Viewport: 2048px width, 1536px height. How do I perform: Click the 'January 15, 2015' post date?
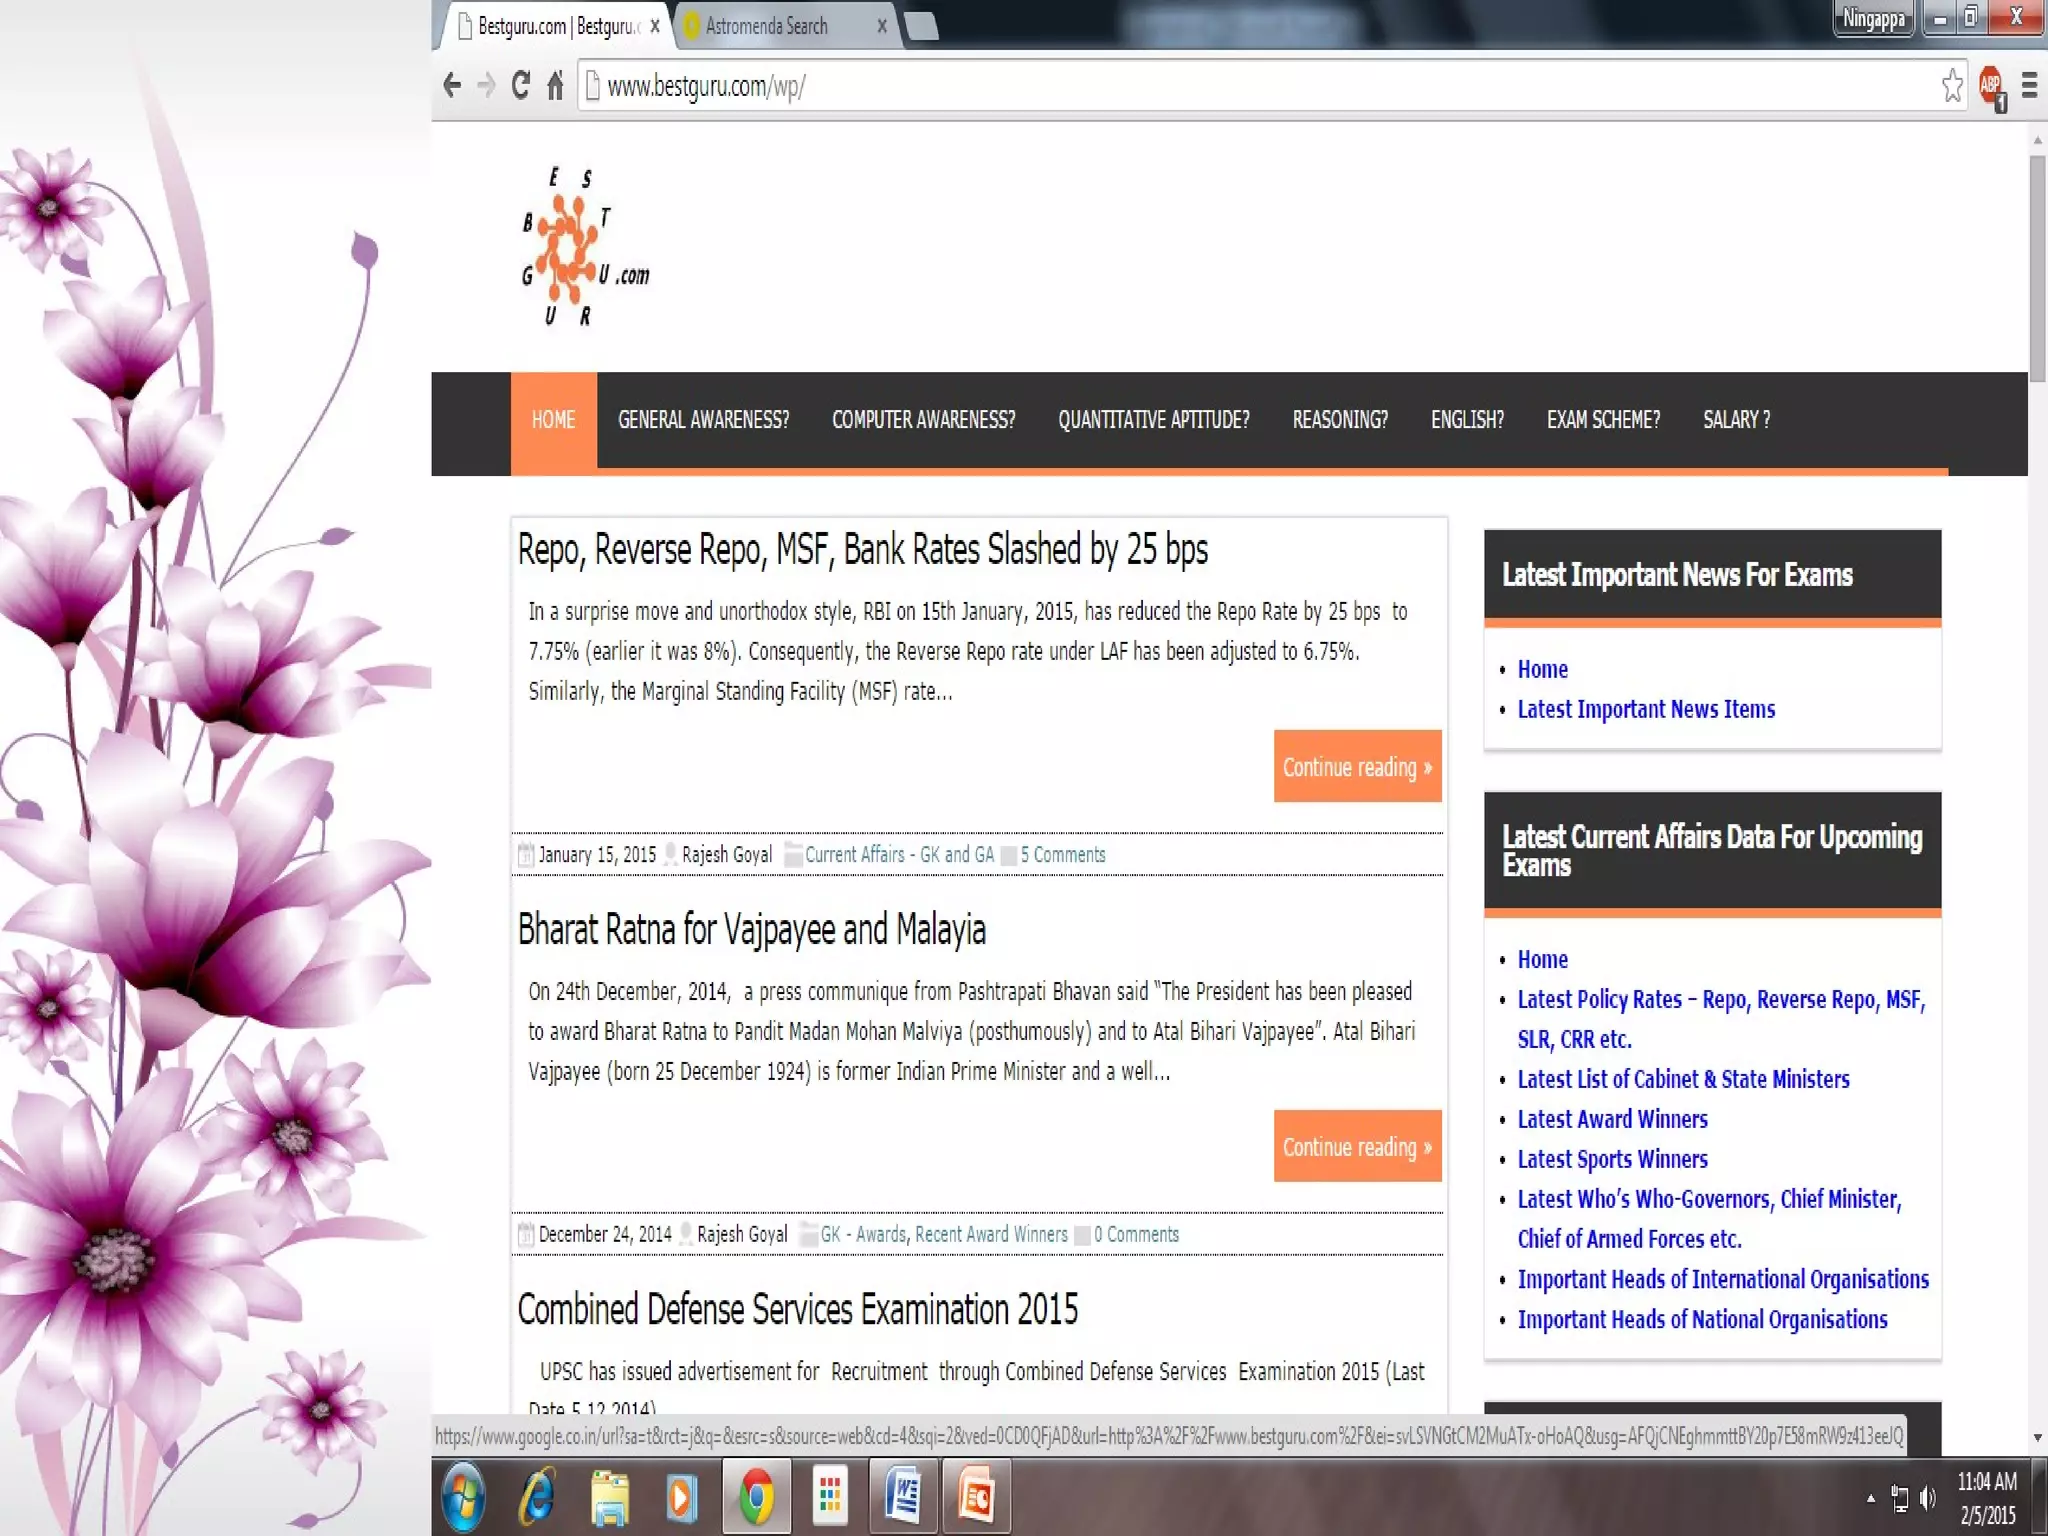pyautogui.click(x=597, y=855)
